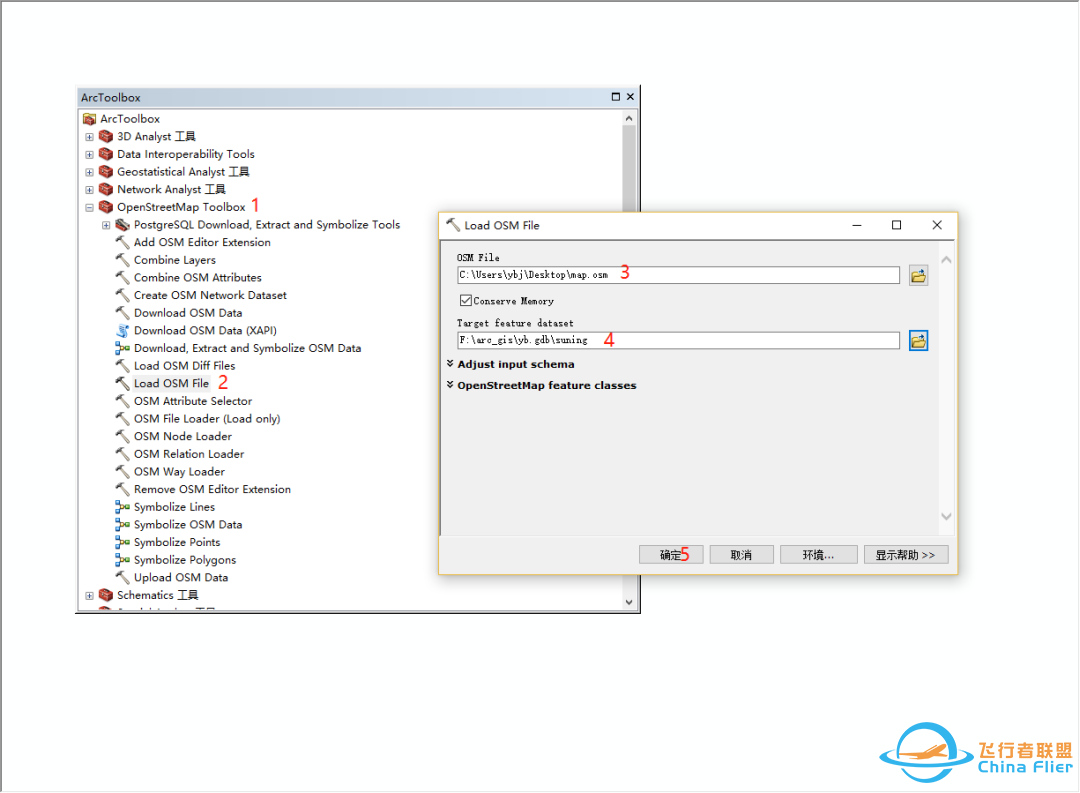Expand the 3D Analyst toolbox node
1080x793 pixels.
pos(90,137)
